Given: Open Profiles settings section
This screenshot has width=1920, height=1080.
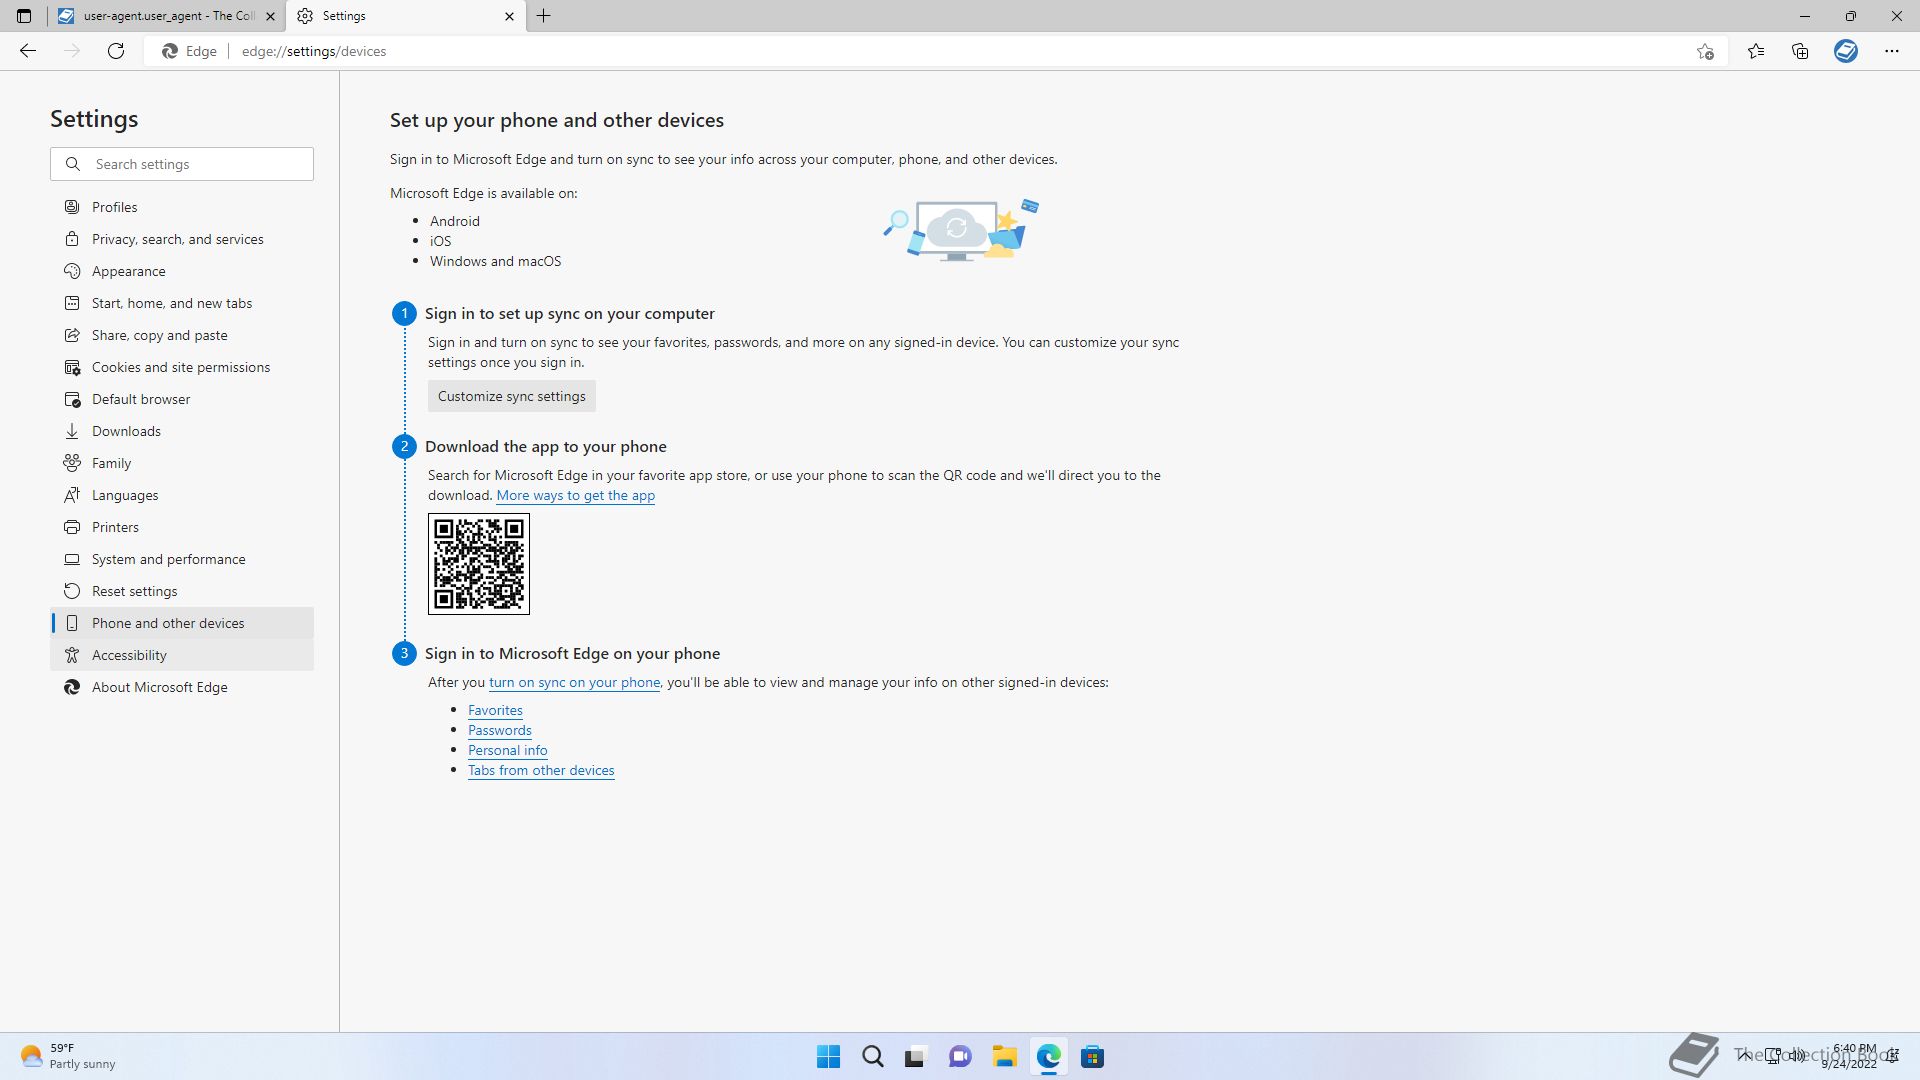Looking at the screenshot, I should (182, 207).
